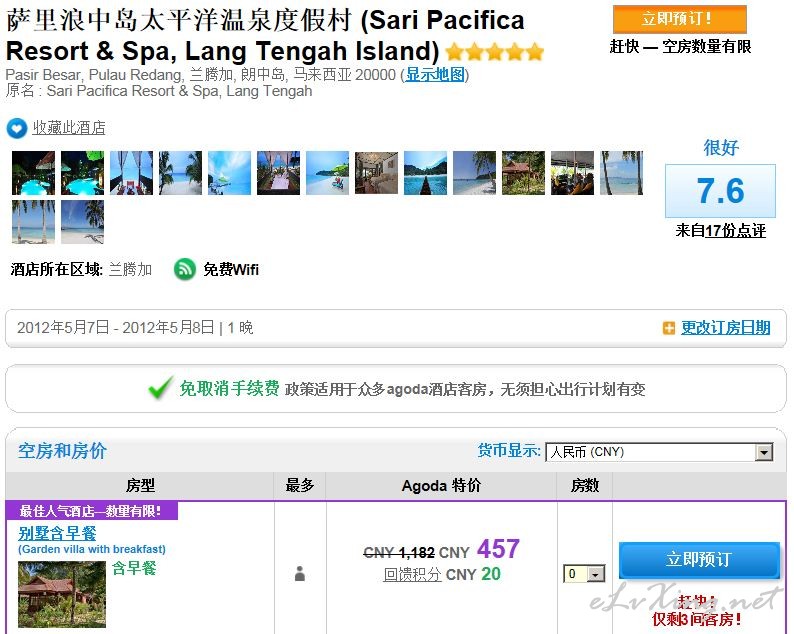Click the green checkmark icon
Viewport: 794px width, 634px height.
(161, 388)
